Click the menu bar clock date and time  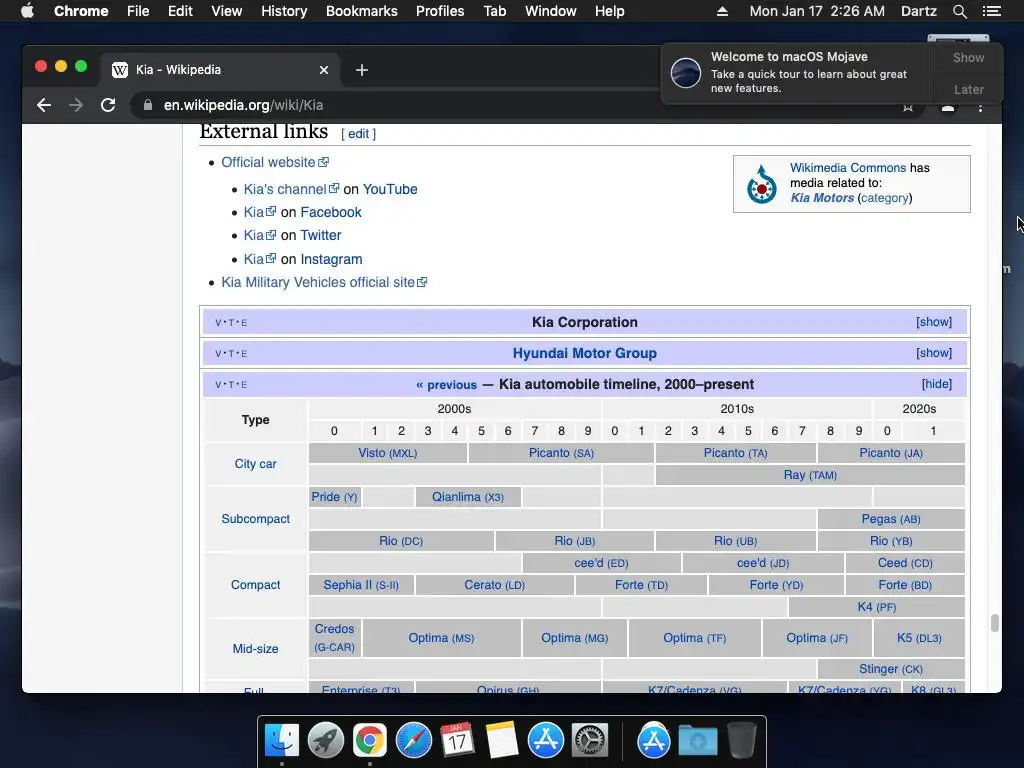[817, 11]
